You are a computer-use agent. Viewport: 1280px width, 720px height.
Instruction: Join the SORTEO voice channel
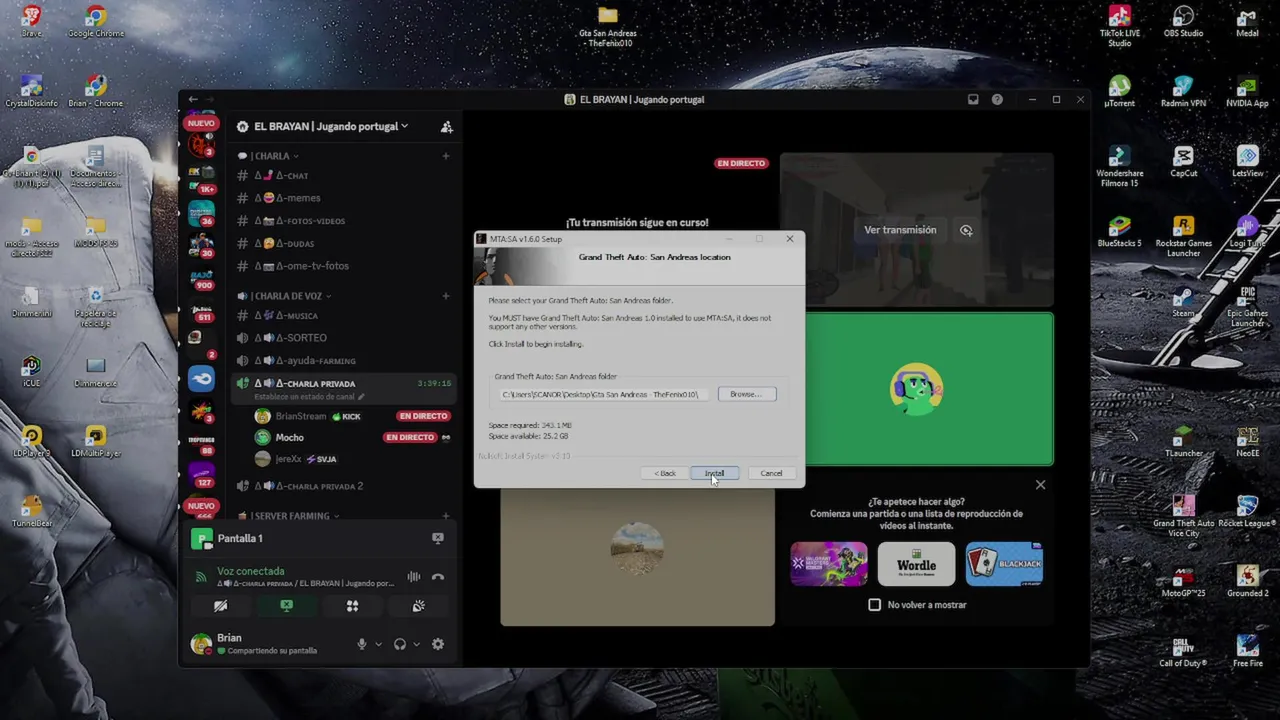[343, 338]
